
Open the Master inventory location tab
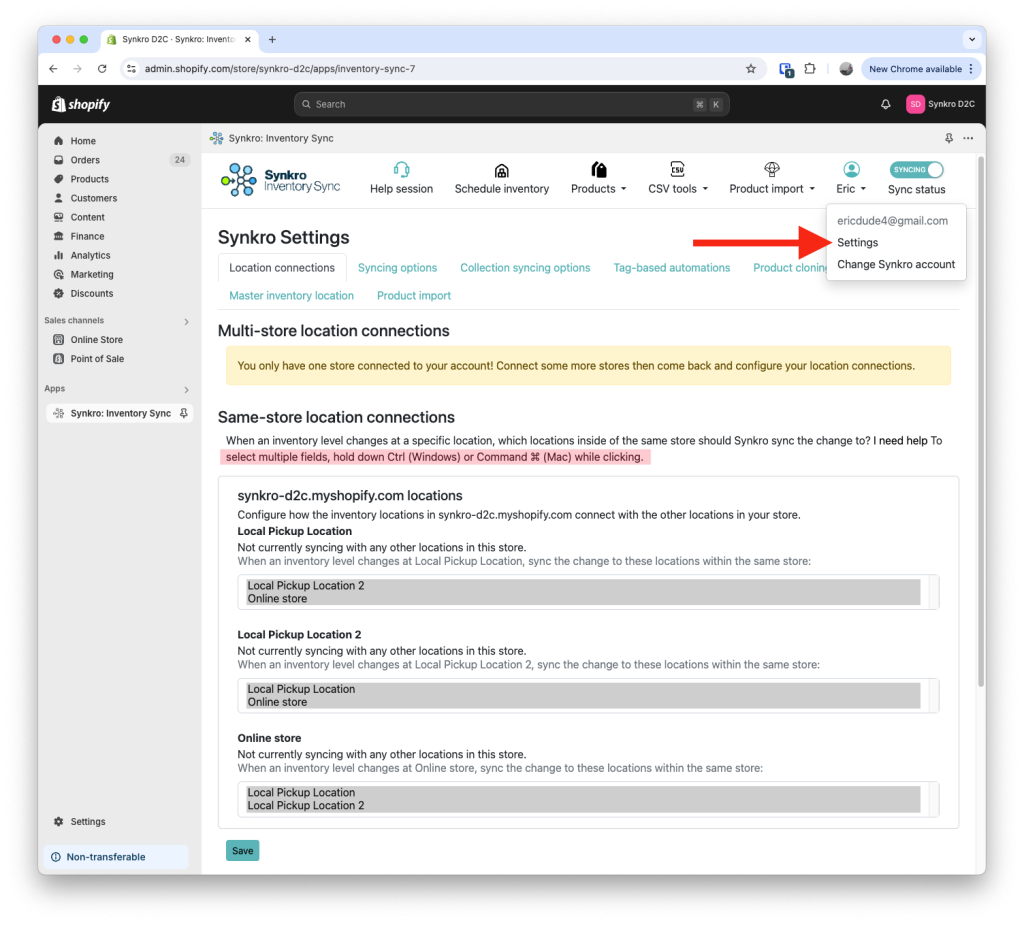pos(291,296)
